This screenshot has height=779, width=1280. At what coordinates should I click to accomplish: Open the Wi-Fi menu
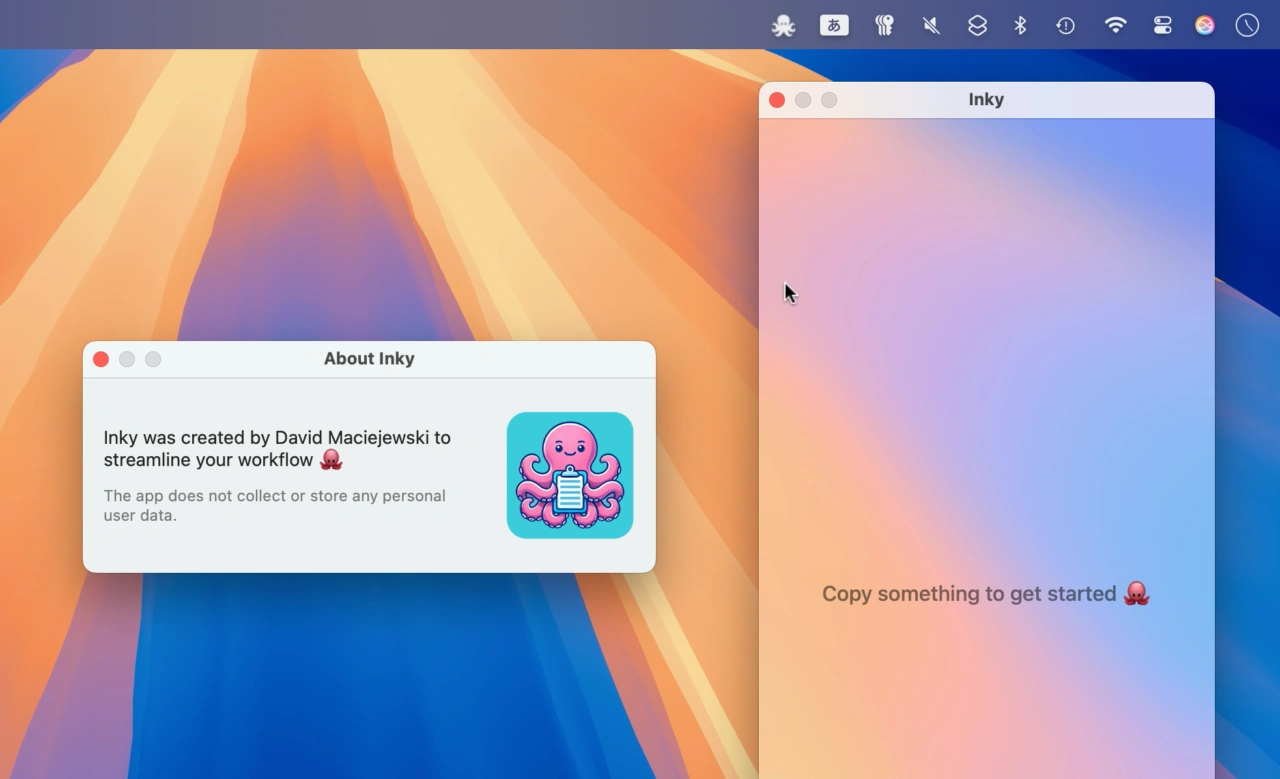pos(1116,26)
